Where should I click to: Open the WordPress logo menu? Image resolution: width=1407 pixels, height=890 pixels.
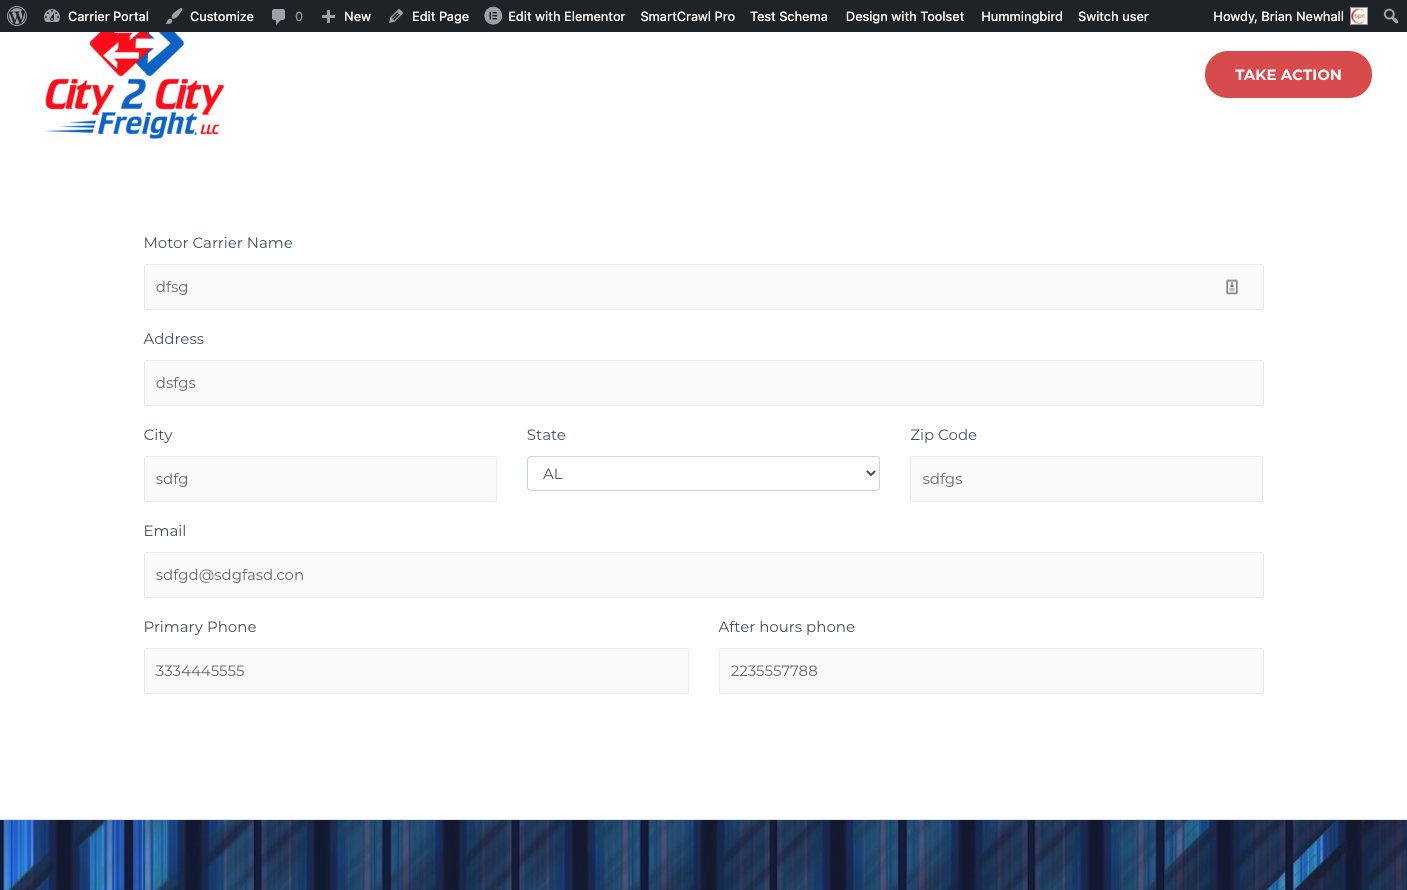pos(17,16)
